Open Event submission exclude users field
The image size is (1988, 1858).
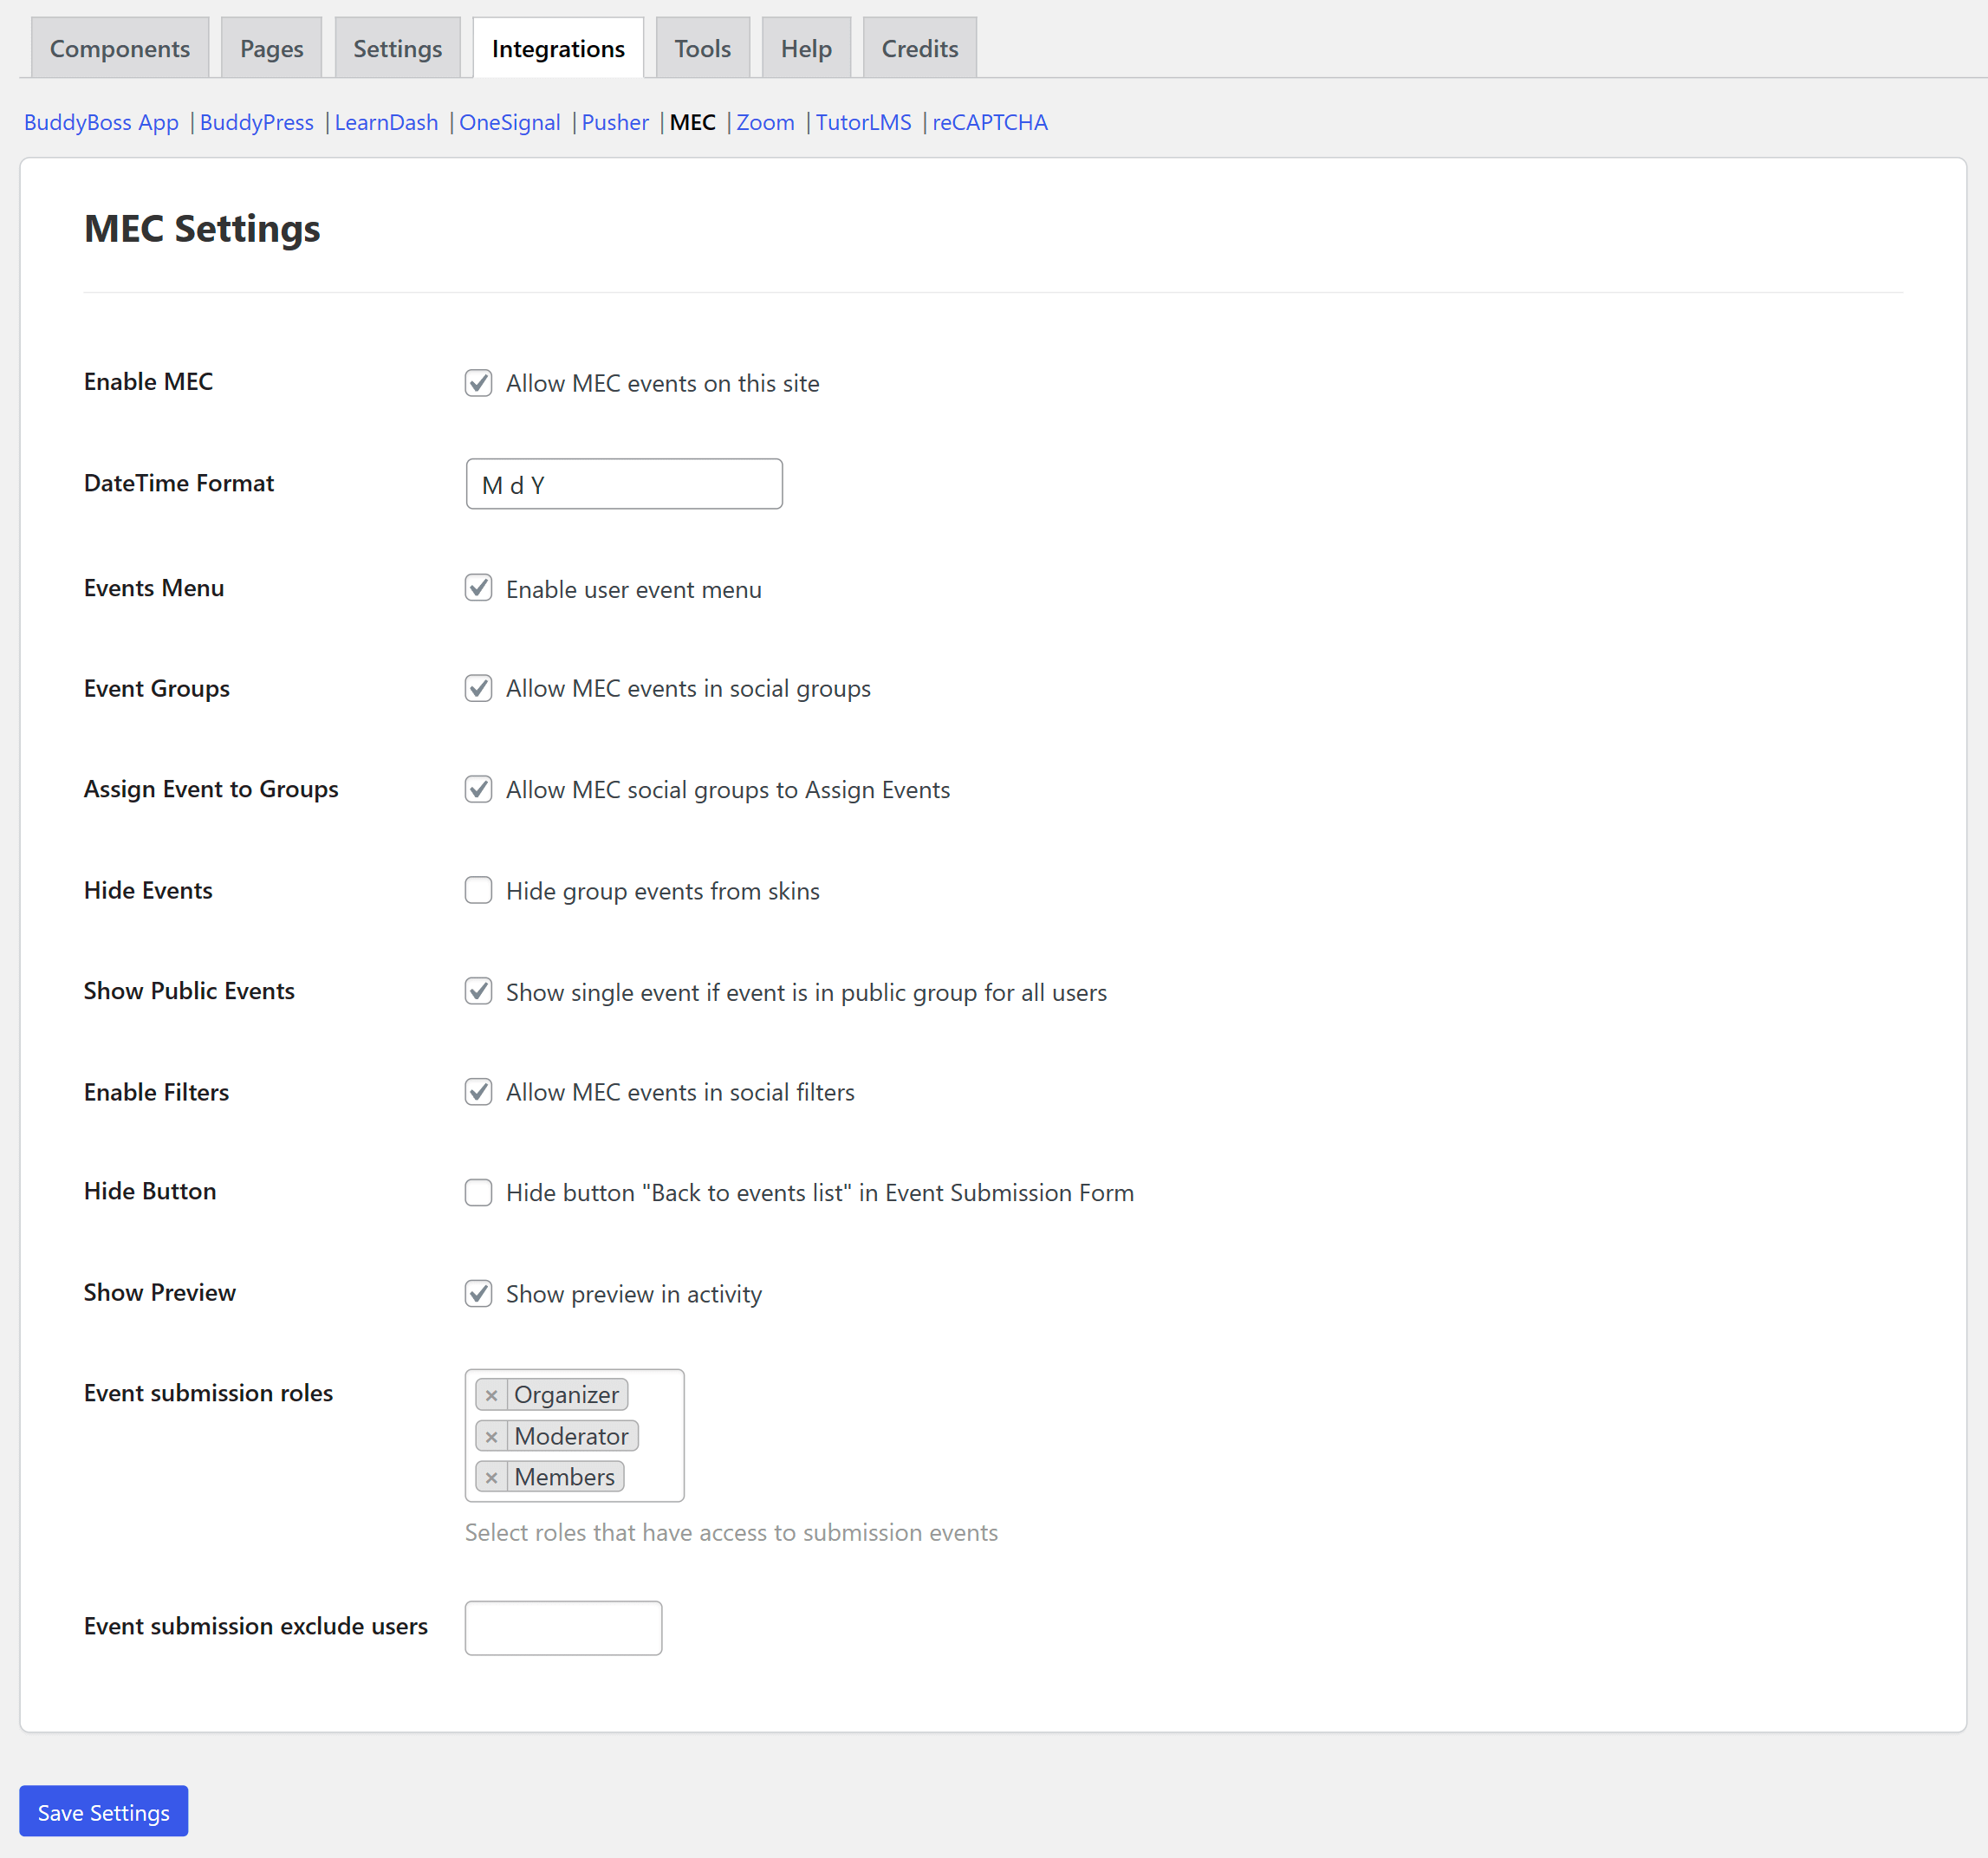click(563, 1627)
